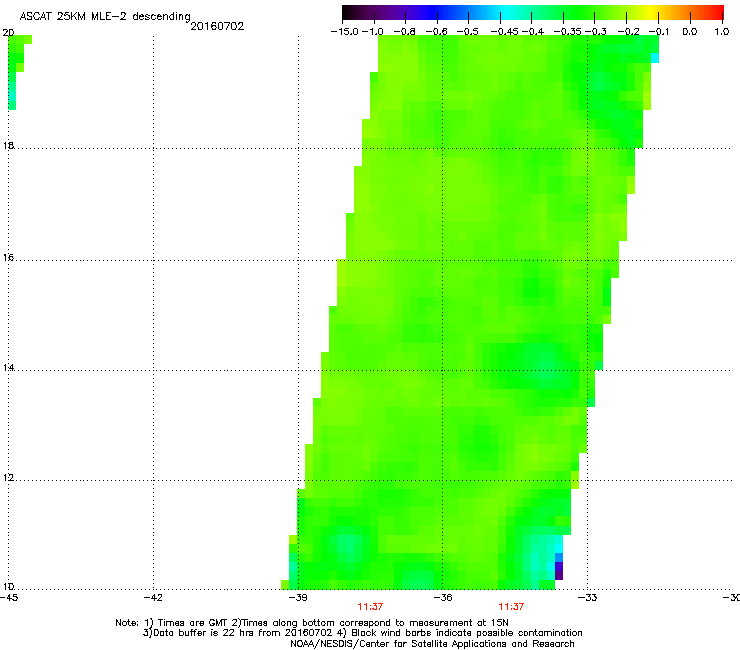Click the "-0.5" color scale label
740x650 pixels.
pyautogui.click(x=467, y=32)
